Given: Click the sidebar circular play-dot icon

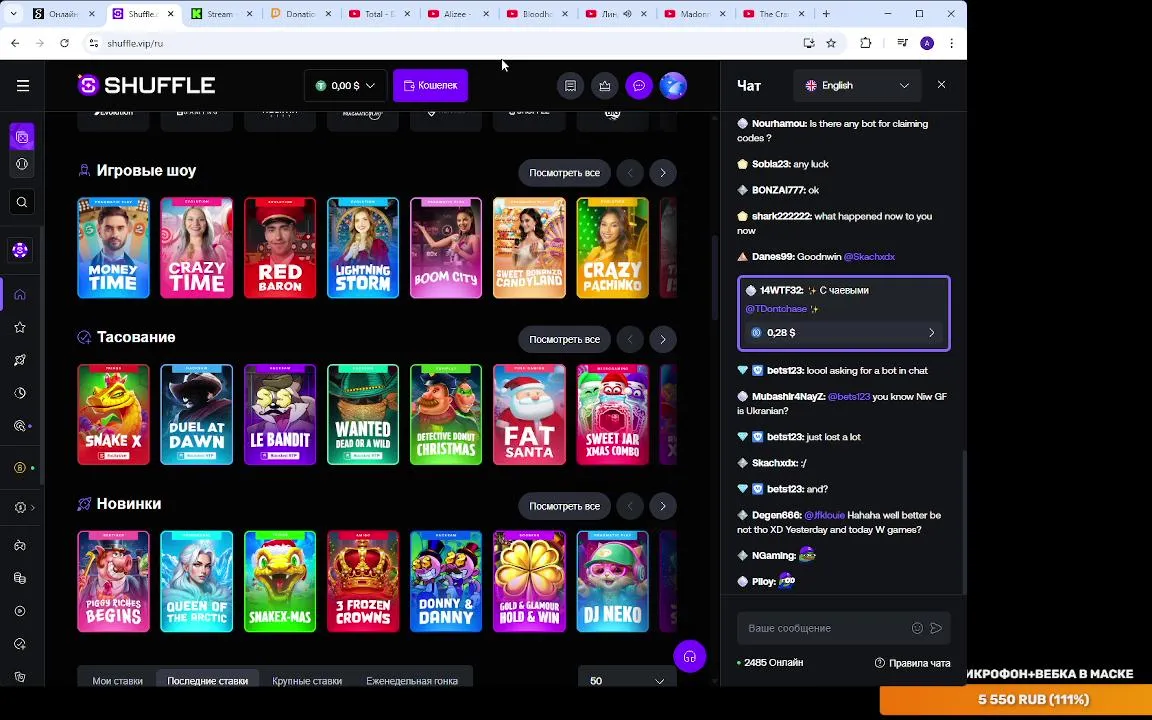Looking at the screenshot, I should click(20, 611).
